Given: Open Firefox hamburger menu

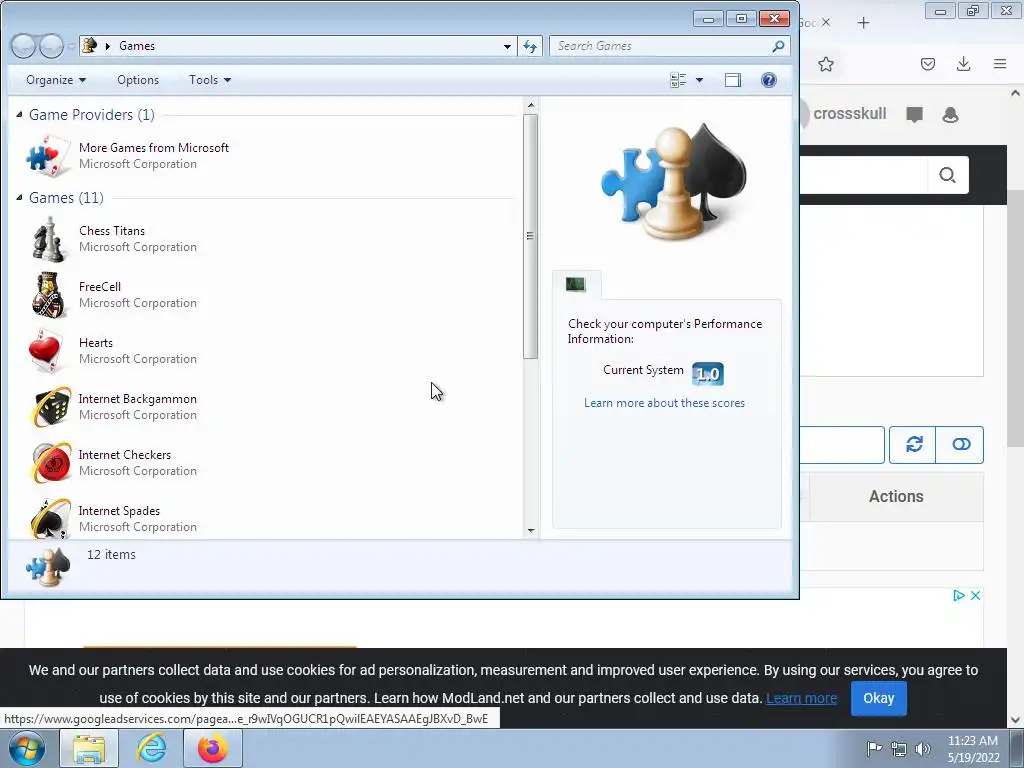Looking at the screenshot, I should (1000, 64).
